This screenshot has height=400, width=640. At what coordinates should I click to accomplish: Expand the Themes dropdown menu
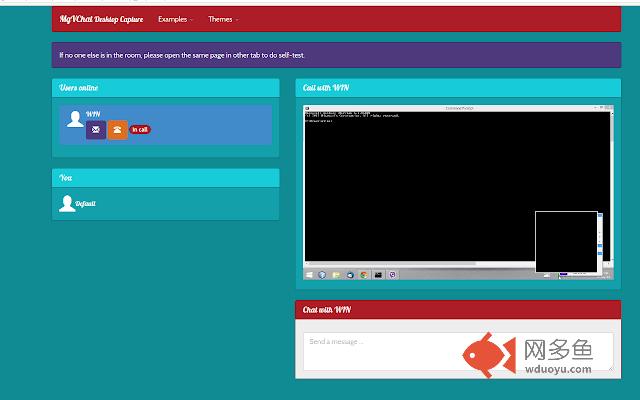click(223, 19)
